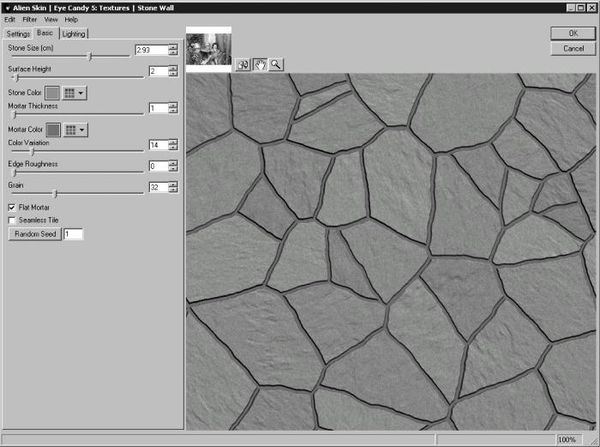The width and height of the screenshot is (600, 447).
Task: Increase Stone Size with spinner arrows
Action: click(x=173, y=46)
